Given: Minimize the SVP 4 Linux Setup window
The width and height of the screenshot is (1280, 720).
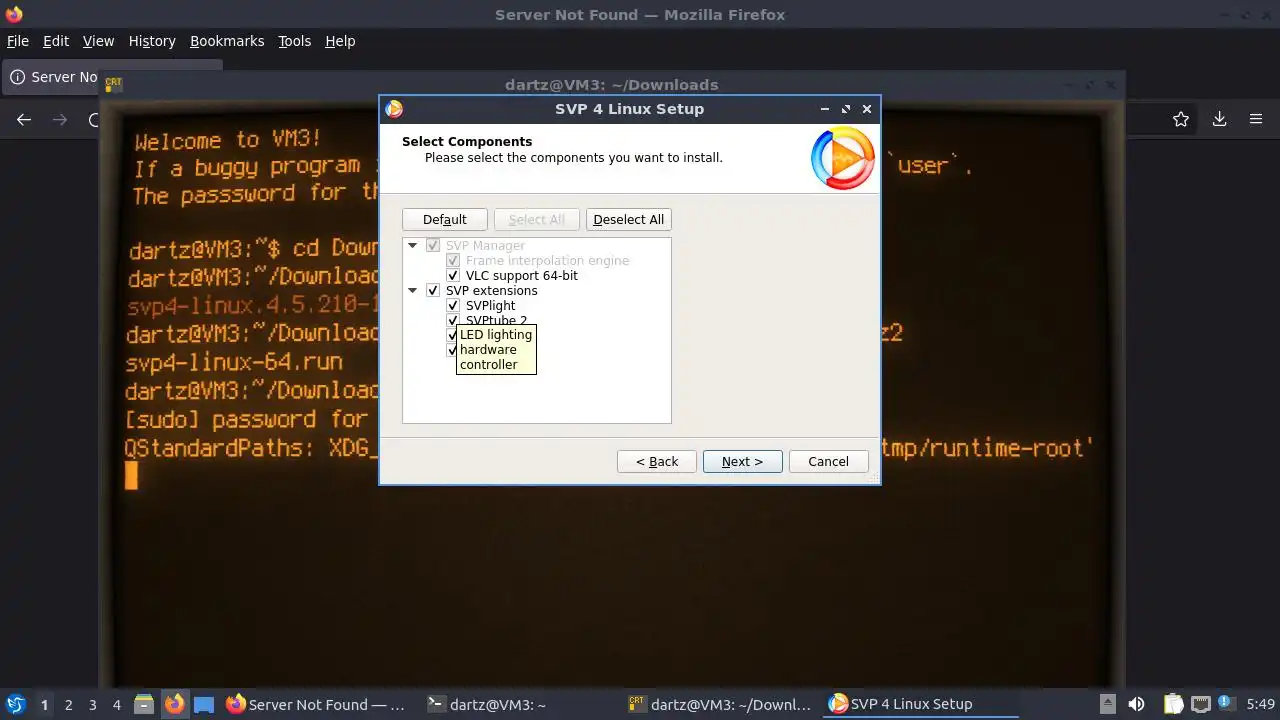Looking at the screenshot, I should click(x=825, y=109).
